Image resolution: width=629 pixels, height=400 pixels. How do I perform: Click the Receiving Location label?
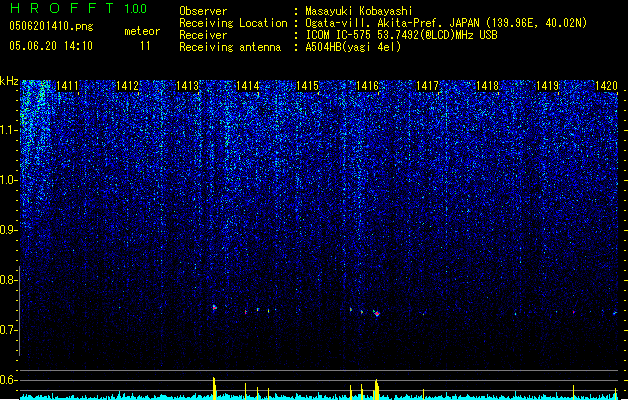233,23
